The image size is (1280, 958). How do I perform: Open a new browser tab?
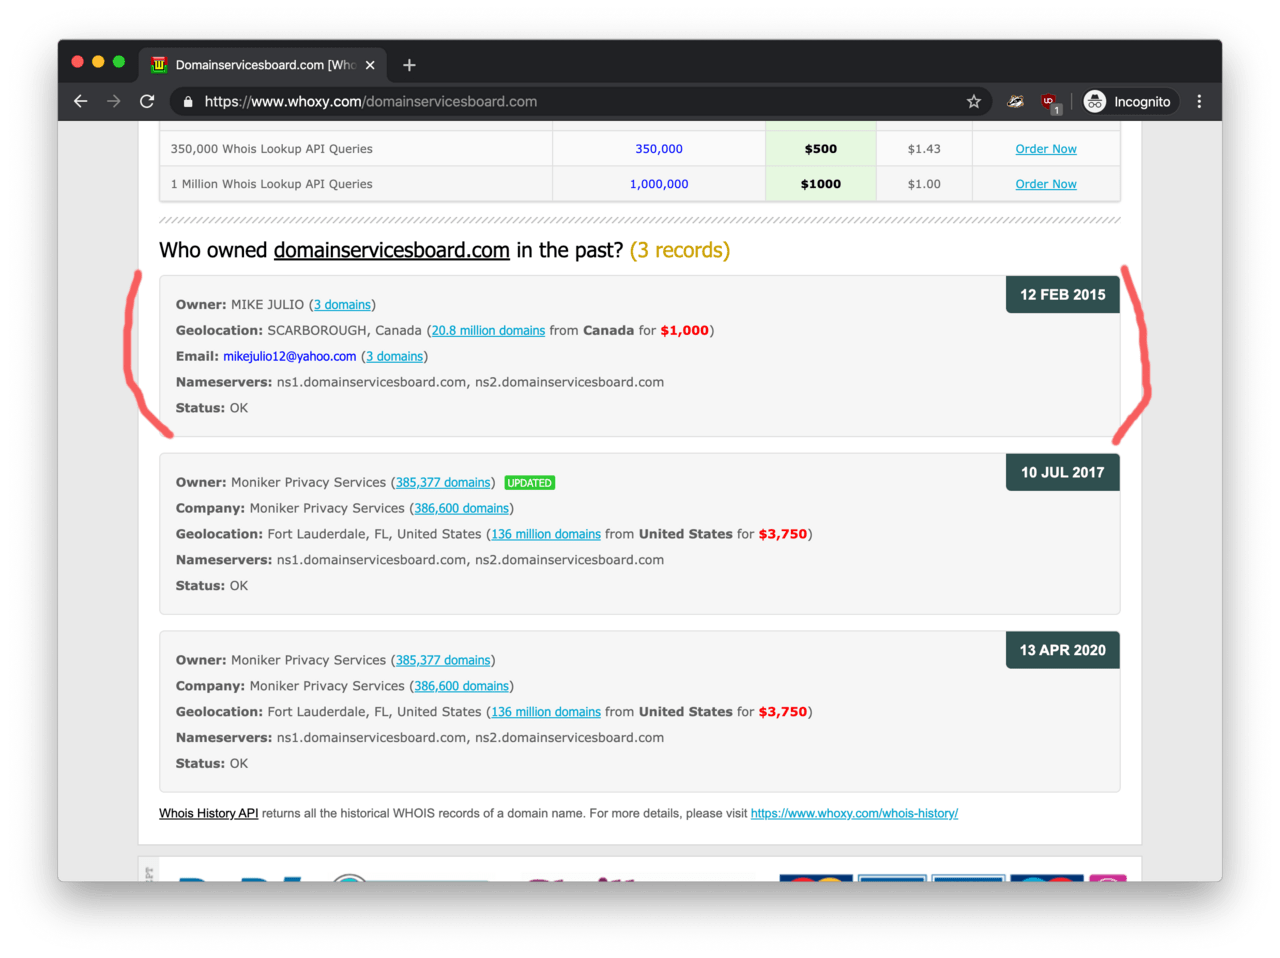coord(409,65)
